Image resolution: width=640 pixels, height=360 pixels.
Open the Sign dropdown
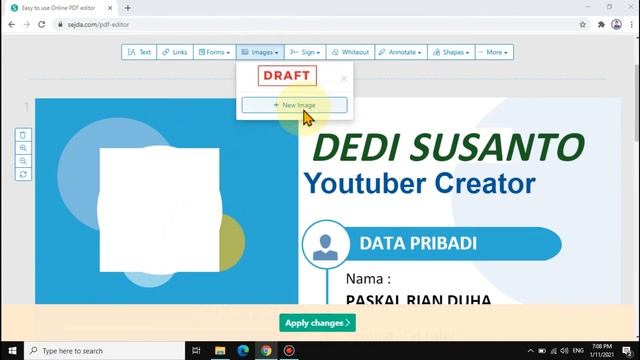(x=305, y=52)
